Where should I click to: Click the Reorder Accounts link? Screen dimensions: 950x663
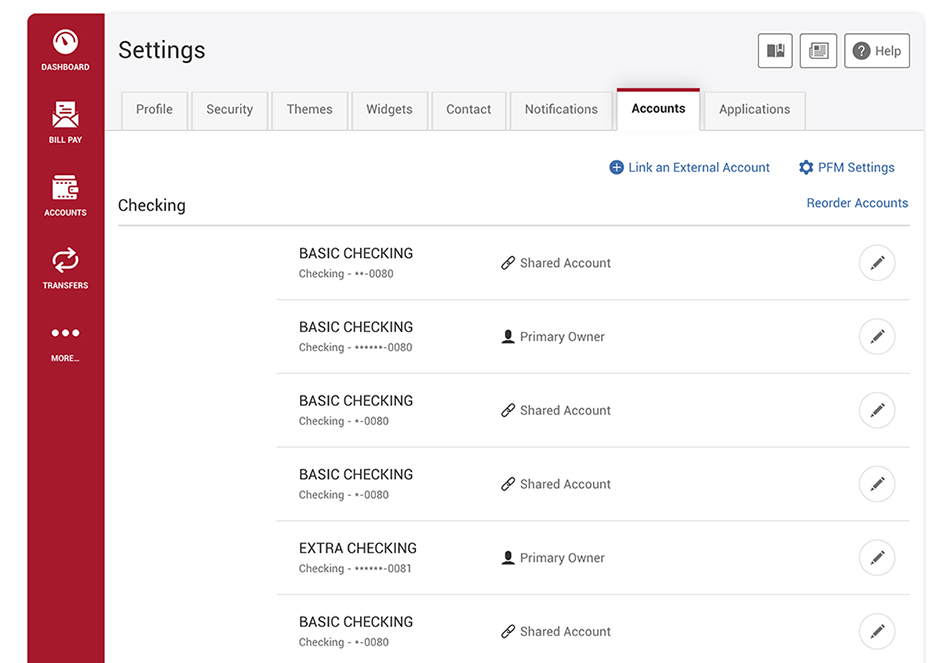[x=857, y=203]
